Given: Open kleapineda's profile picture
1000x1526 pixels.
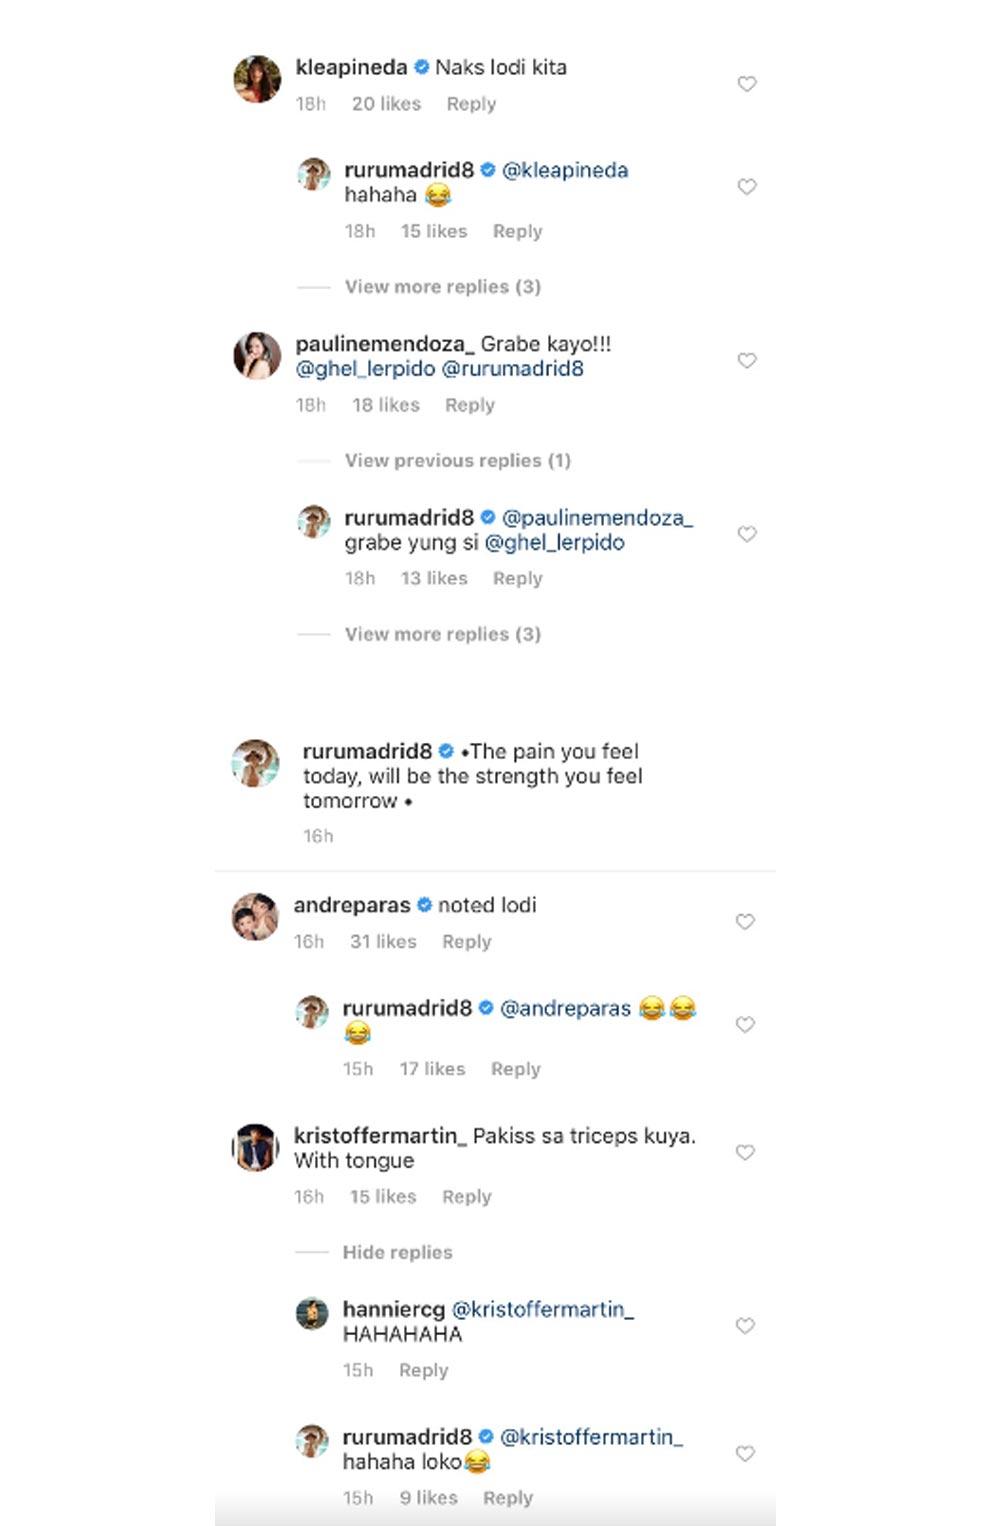Looking at the screenshot, I should tap(257, 79).
